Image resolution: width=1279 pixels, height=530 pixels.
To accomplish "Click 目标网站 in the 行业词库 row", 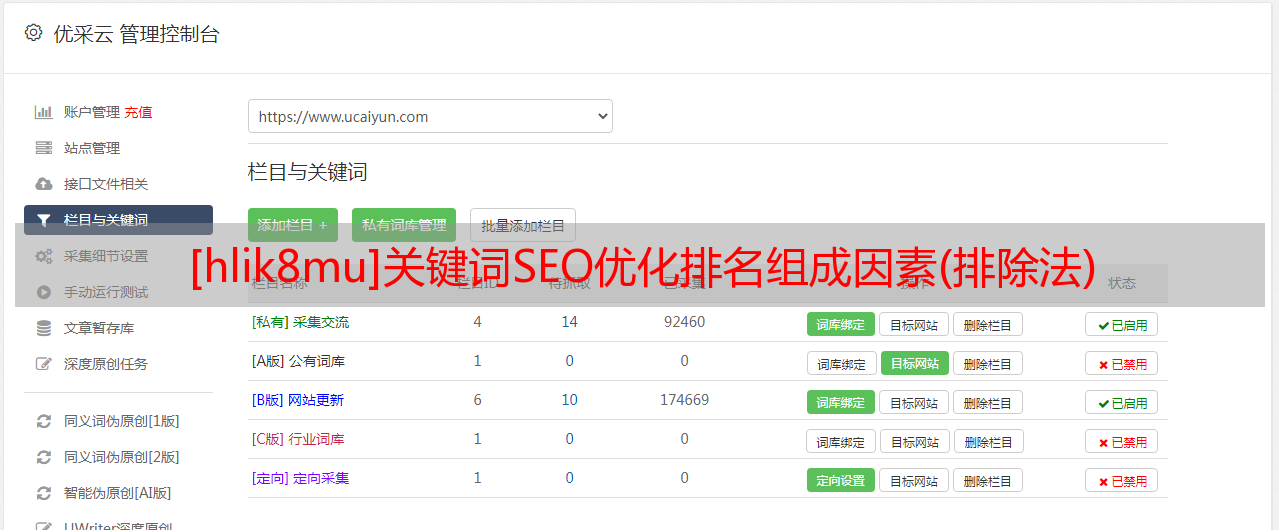I will (x=914, y=441).
